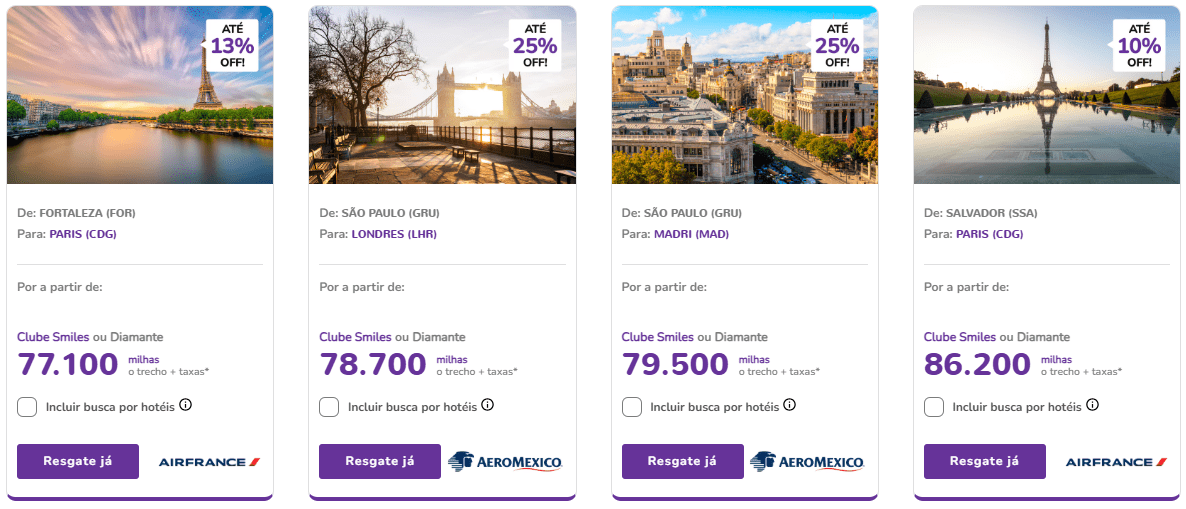Redeem the São Paulo to Londres offer
Screen dimensions: 1186x509
[380, 462]
